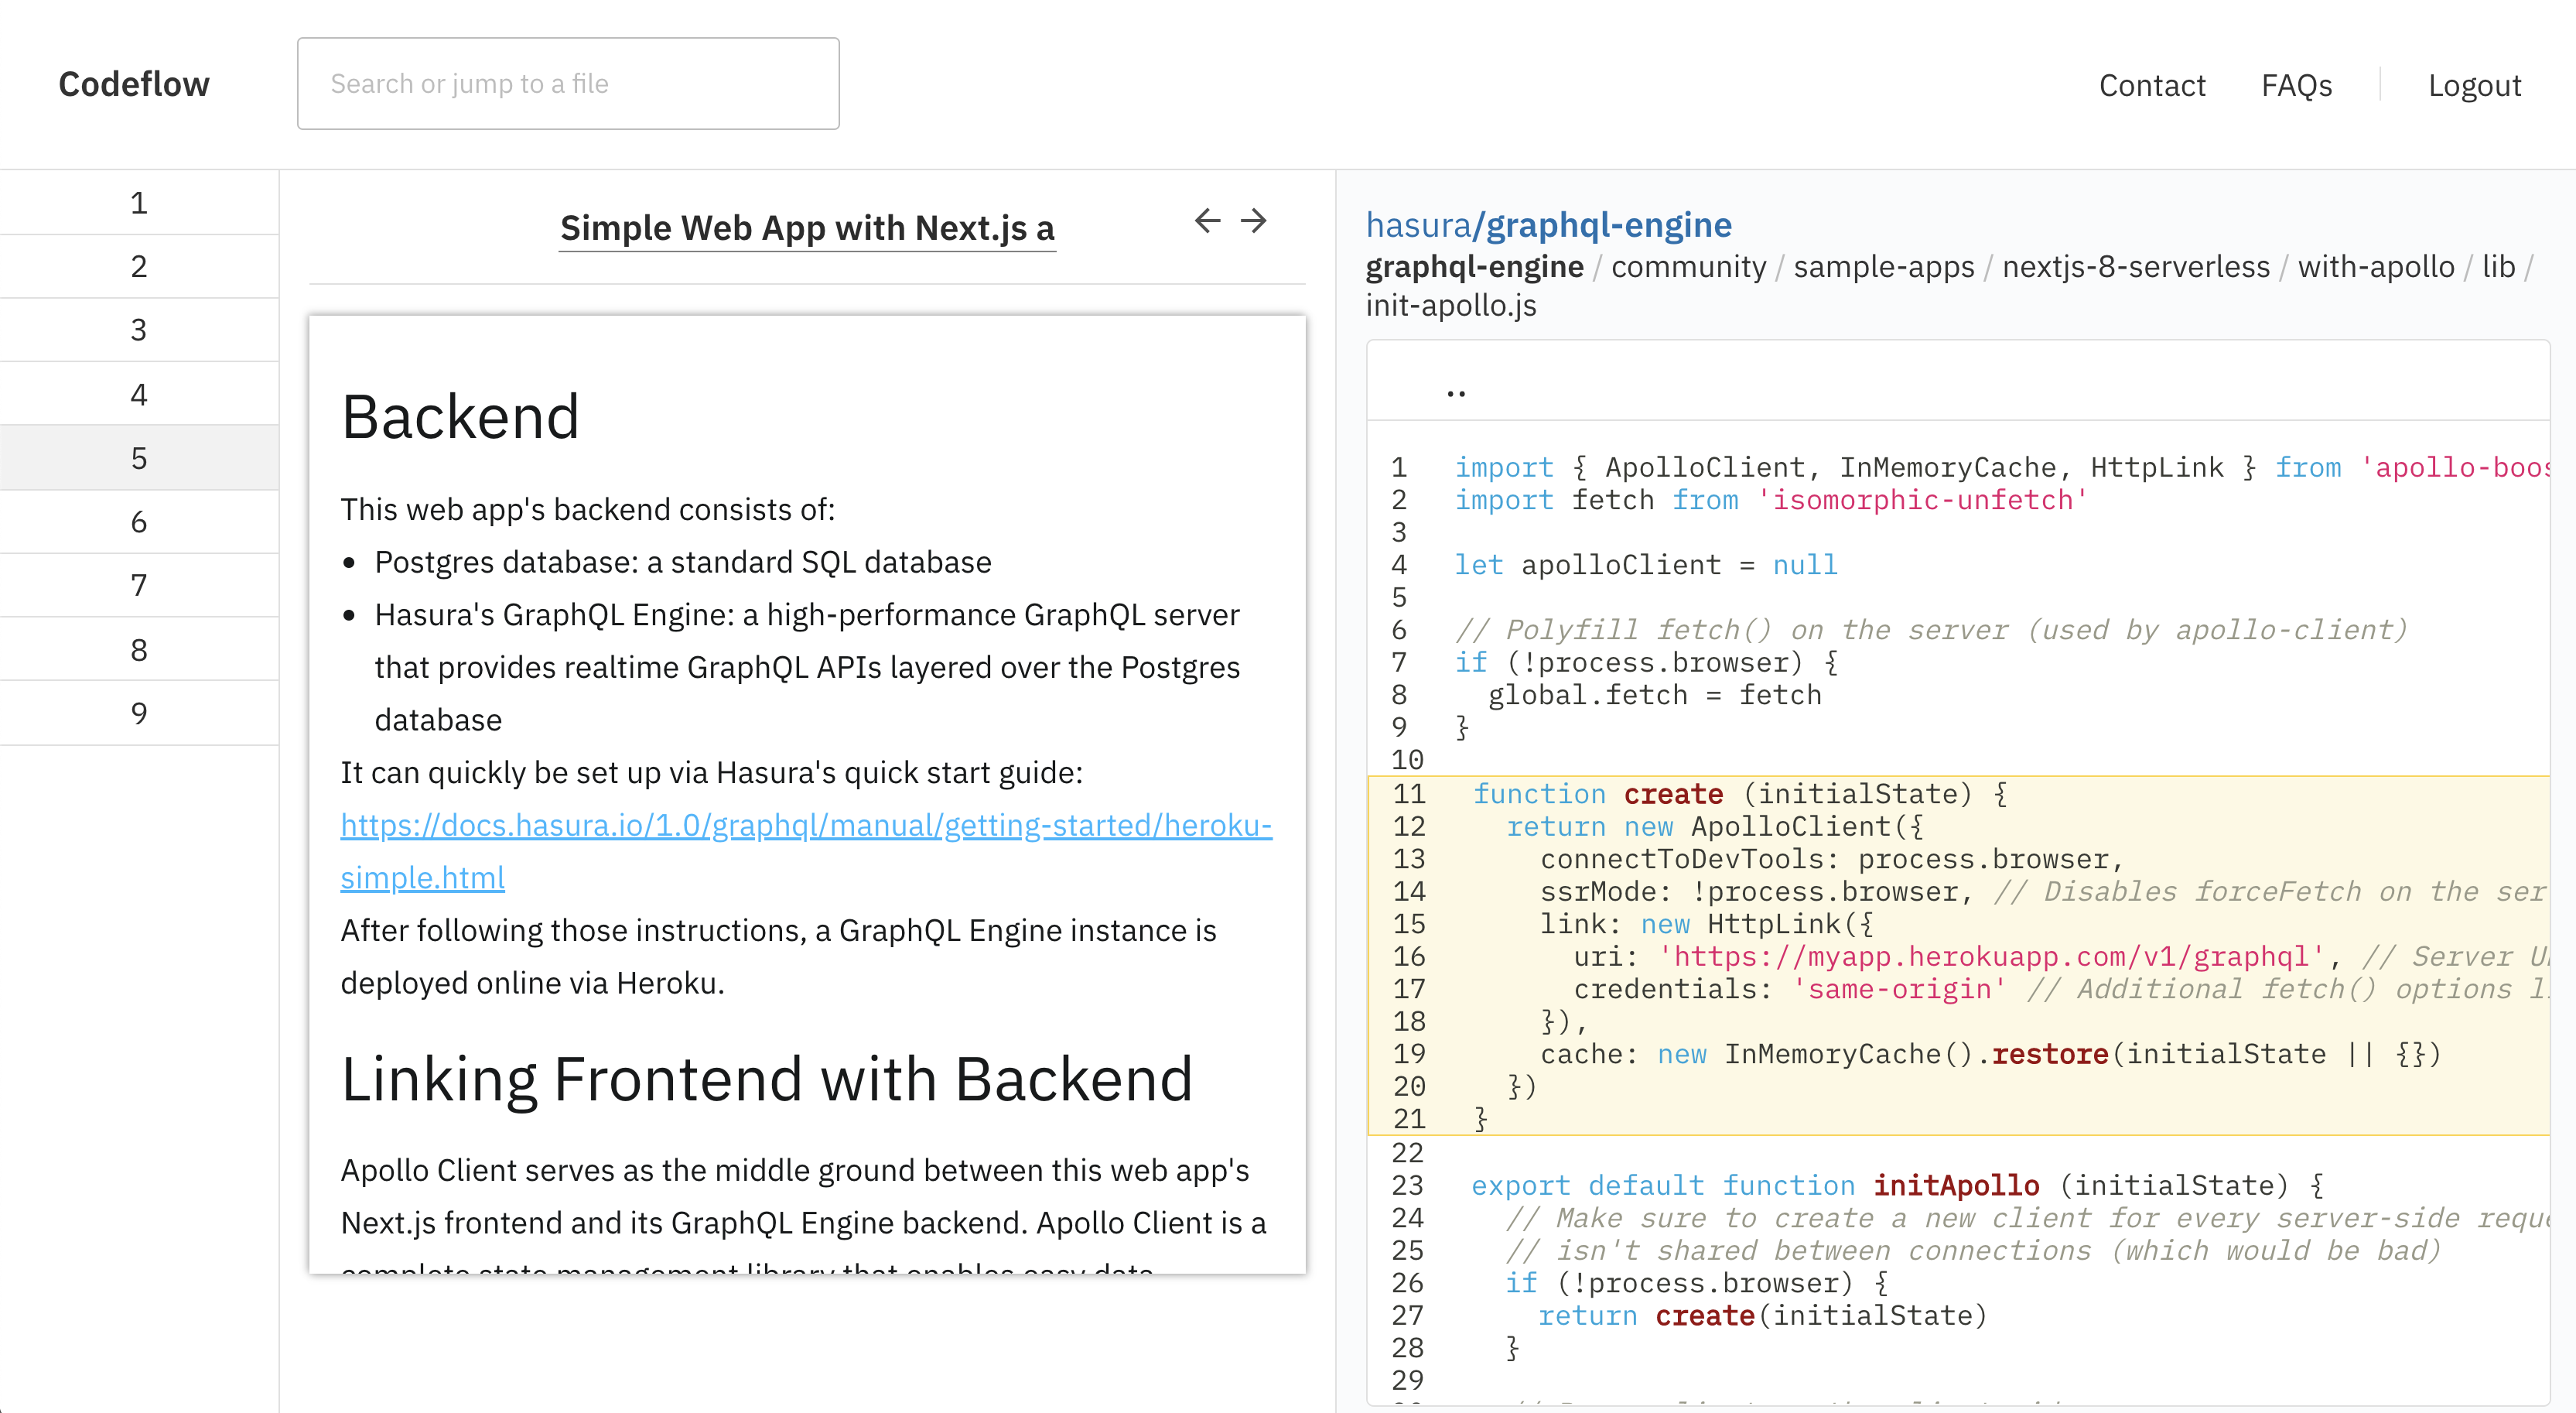Click the Codeflow logo

(134, 84)
